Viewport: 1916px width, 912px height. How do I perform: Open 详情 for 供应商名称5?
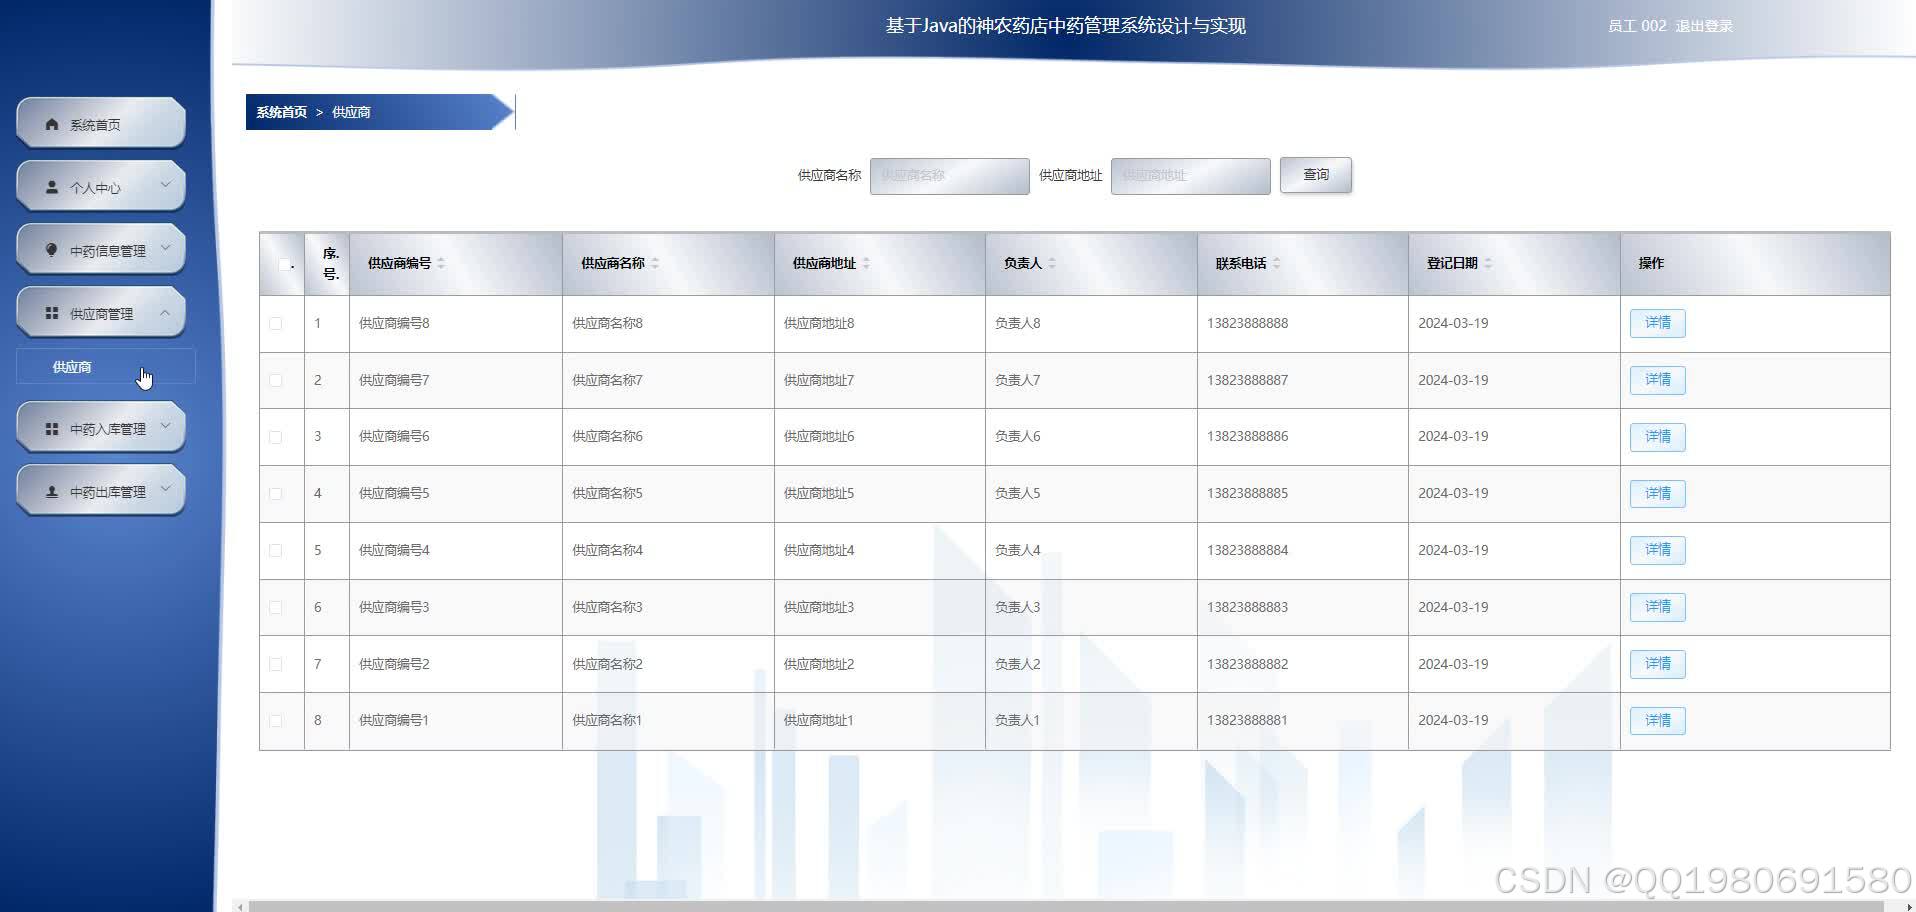pos(1657,494)
